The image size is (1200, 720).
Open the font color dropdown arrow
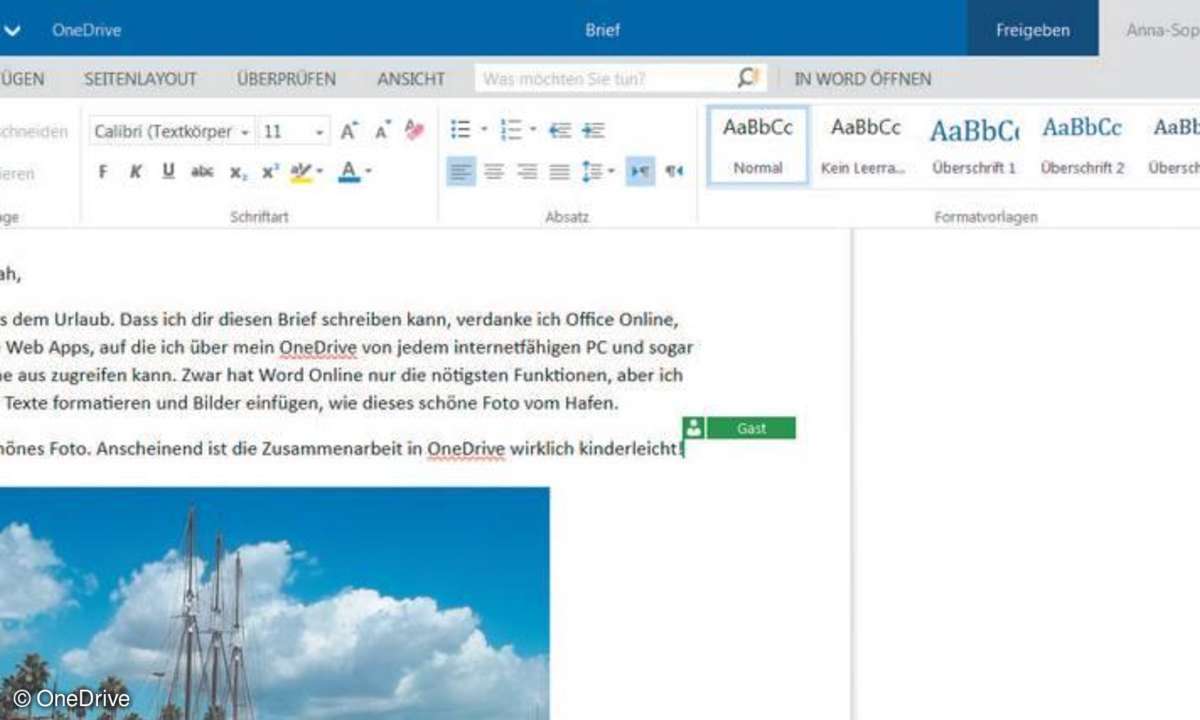368,172
